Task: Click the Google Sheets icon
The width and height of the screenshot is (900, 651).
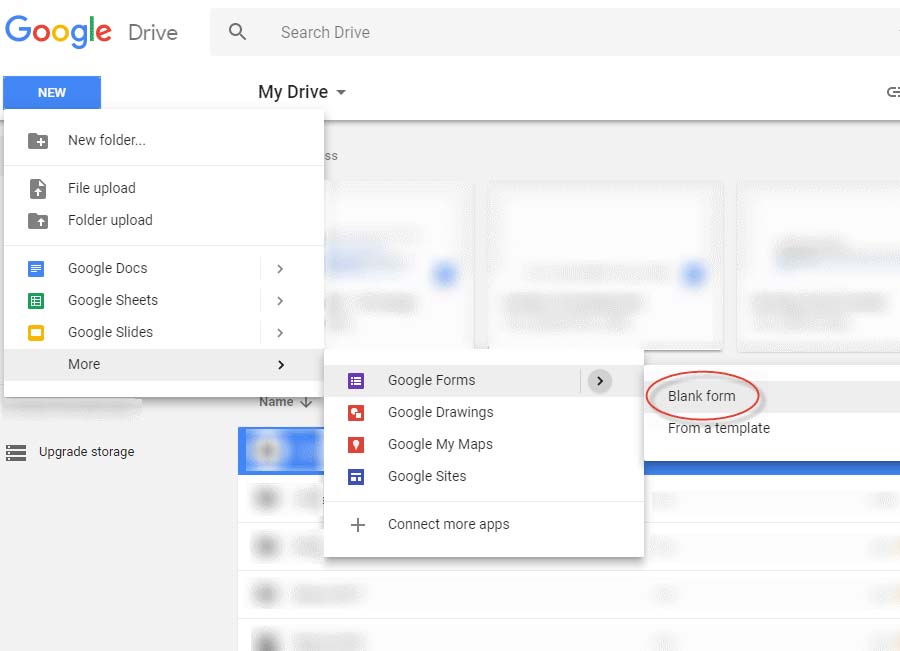Action: [36, 300]
